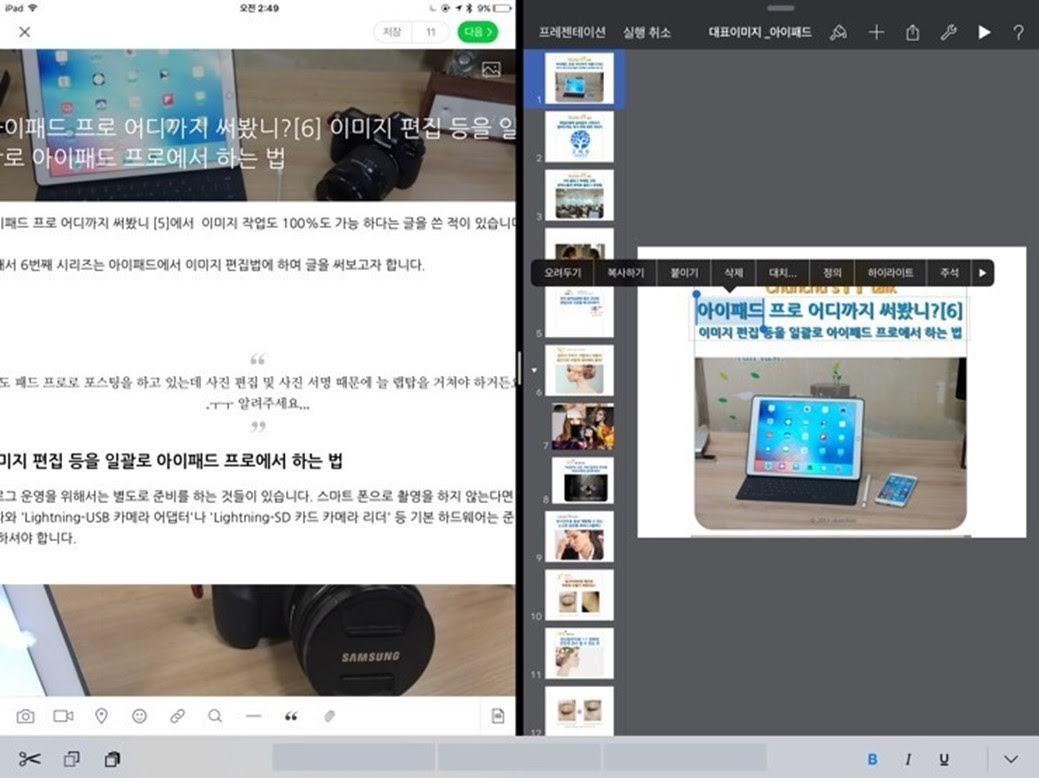Open the Keynote share menu
This screenshot has height=778, width=1039.
click(x=912, y=32)
